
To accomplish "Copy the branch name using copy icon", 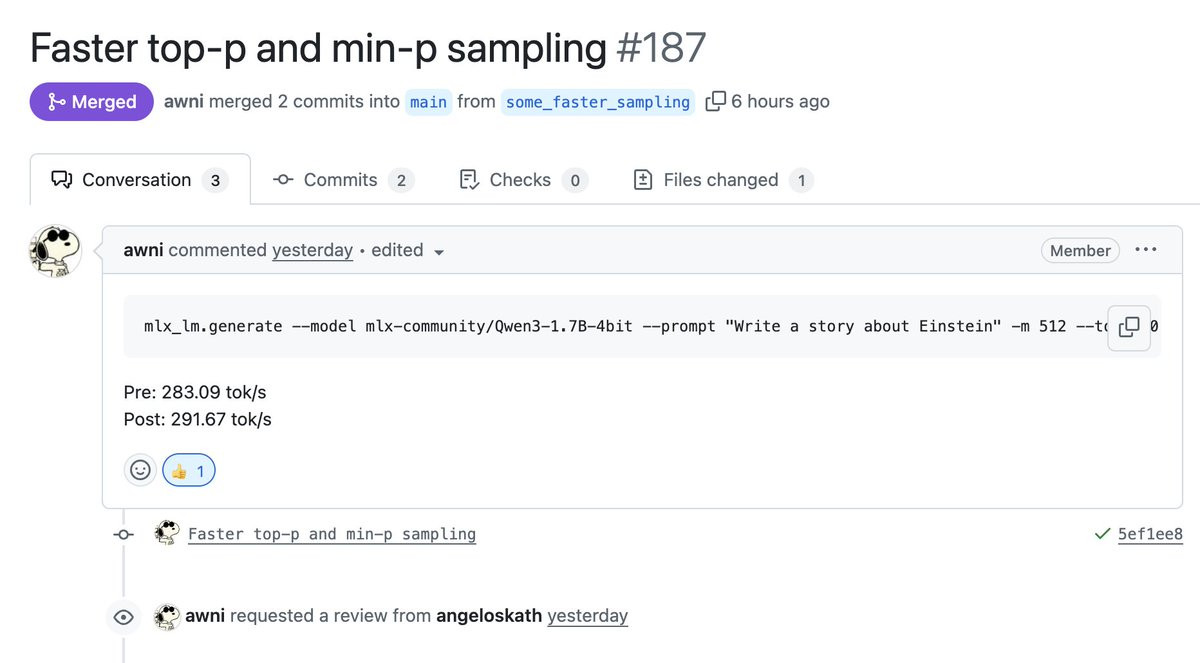I will (x=715, y=102).
